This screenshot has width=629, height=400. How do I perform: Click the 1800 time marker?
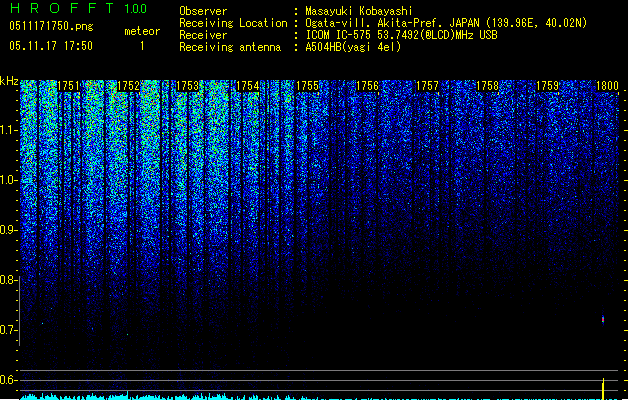[607, 86]
